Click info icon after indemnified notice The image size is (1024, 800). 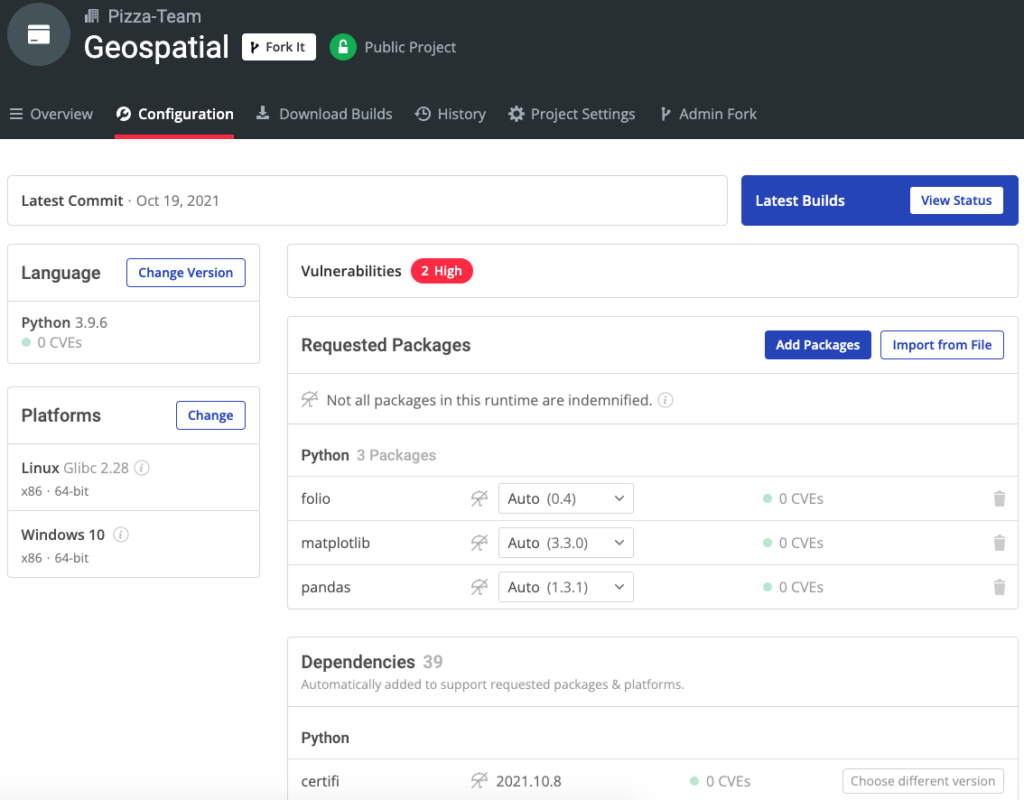(665, 400)
